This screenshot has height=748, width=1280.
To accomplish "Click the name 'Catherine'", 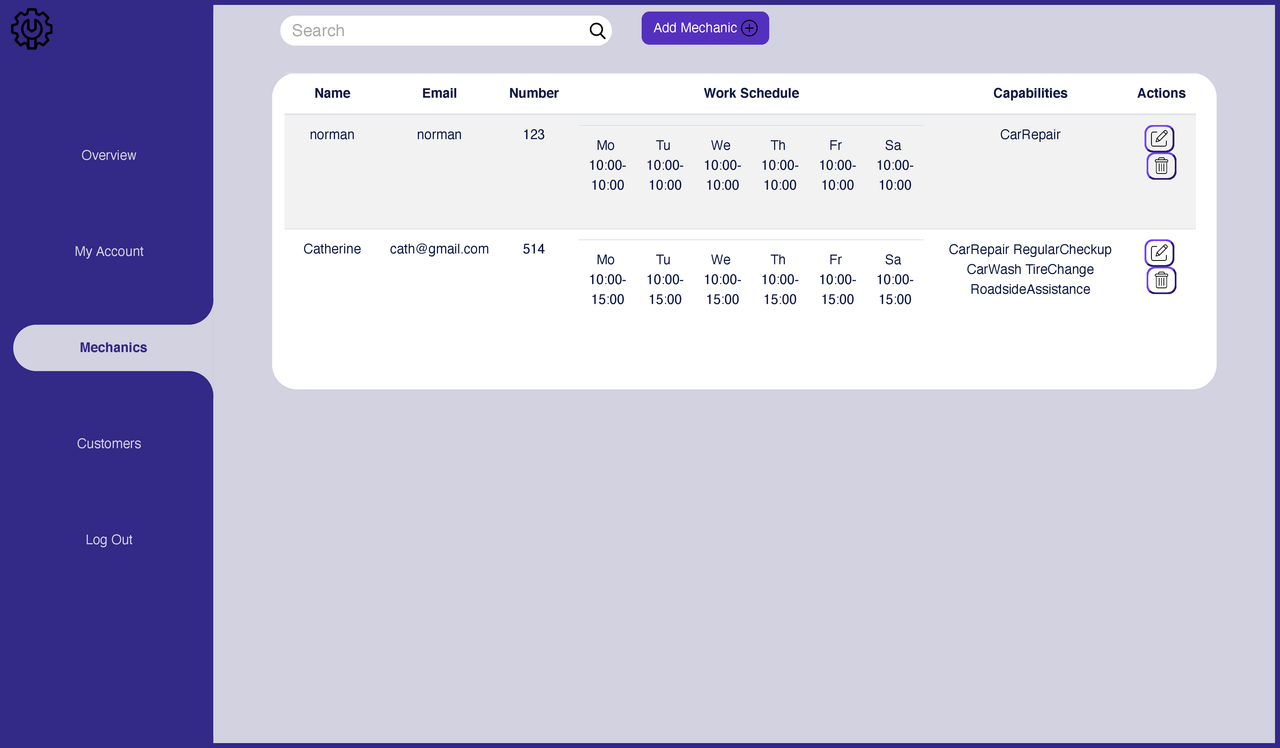I will (x=332, y=249).
